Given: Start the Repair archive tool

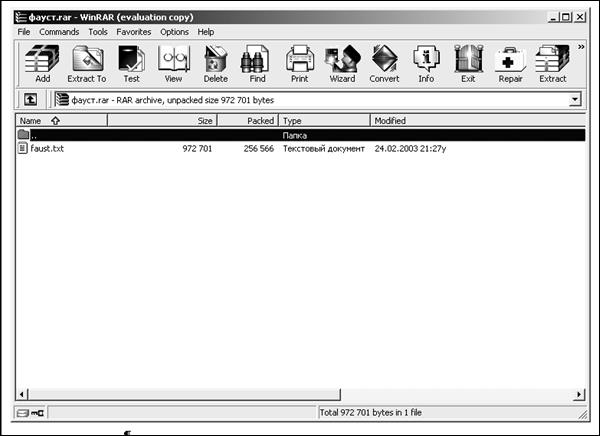Looking at the screenshot, I should 510,64.
